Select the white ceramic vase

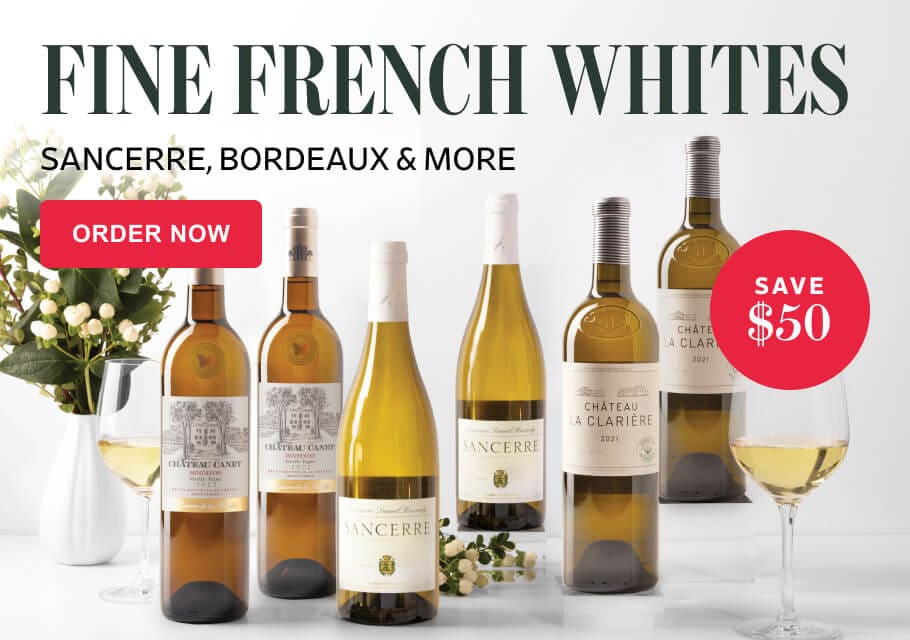[x=81, y=490]
